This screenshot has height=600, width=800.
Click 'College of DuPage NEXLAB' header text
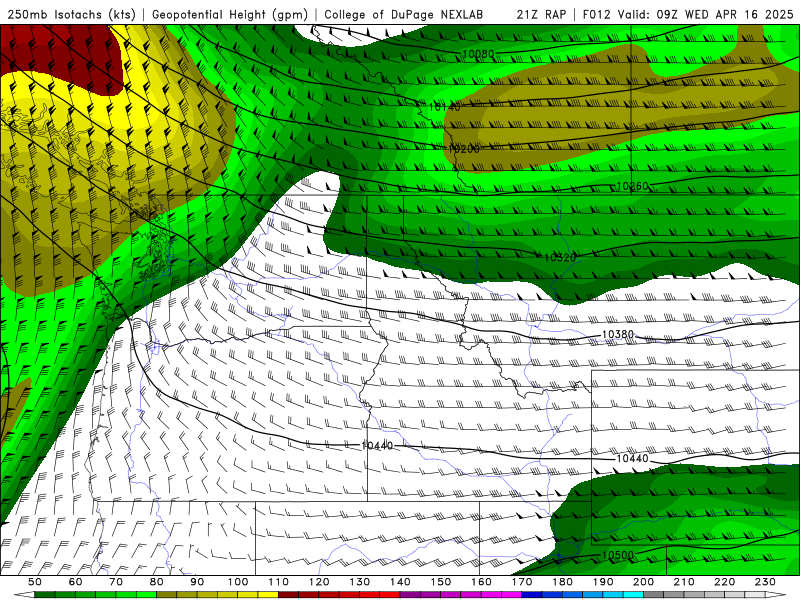coord(404,15)
